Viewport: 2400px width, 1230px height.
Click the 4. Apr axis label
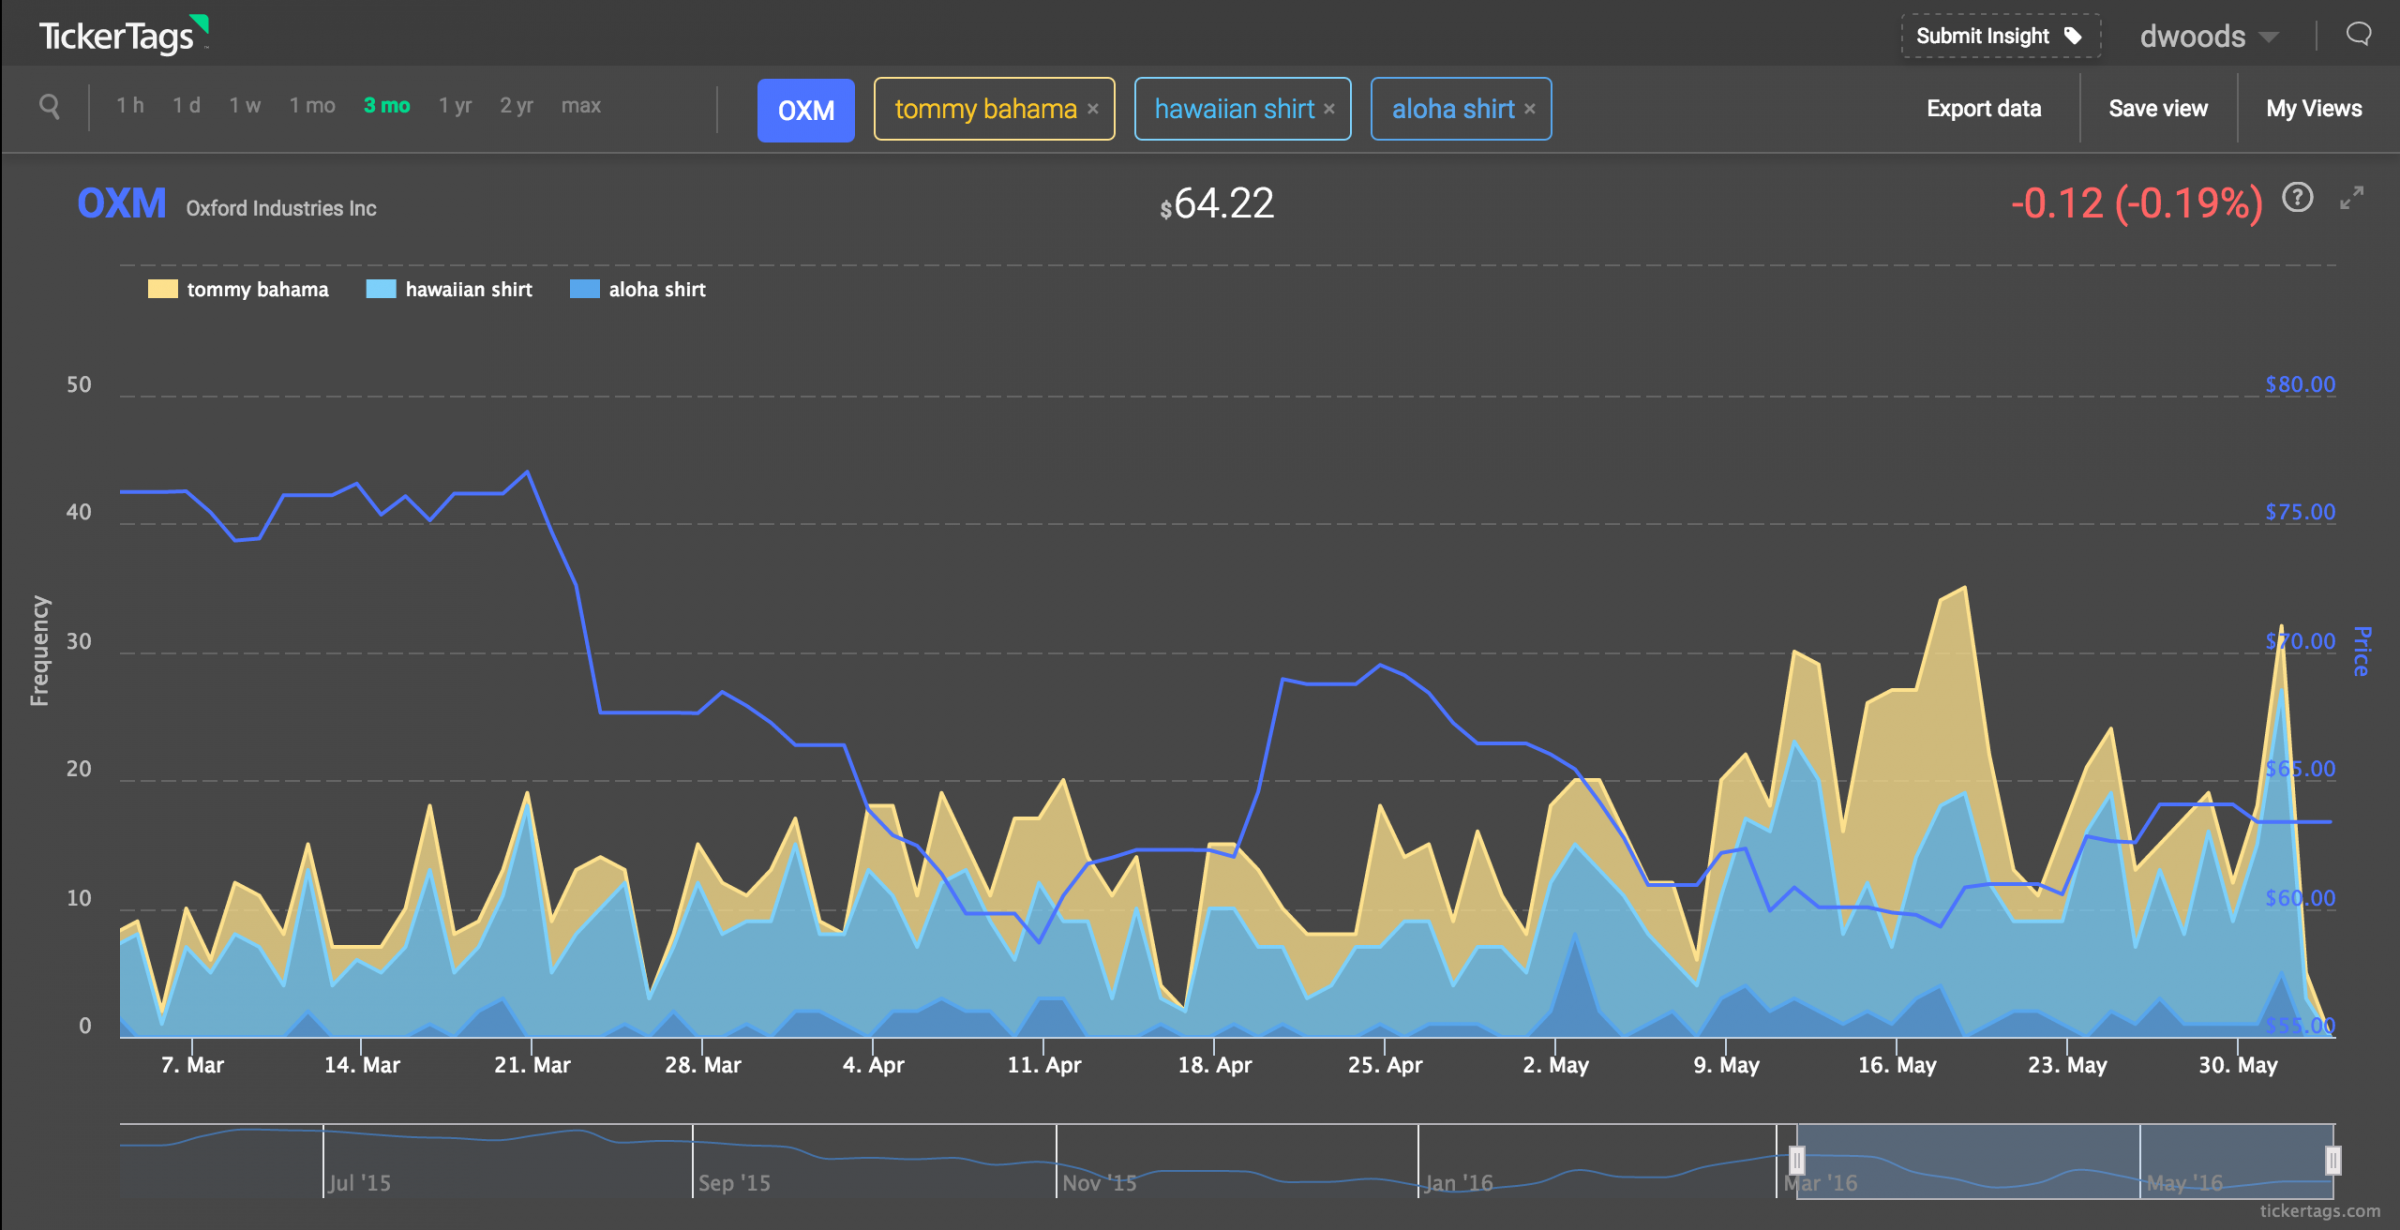(873, 1065)
